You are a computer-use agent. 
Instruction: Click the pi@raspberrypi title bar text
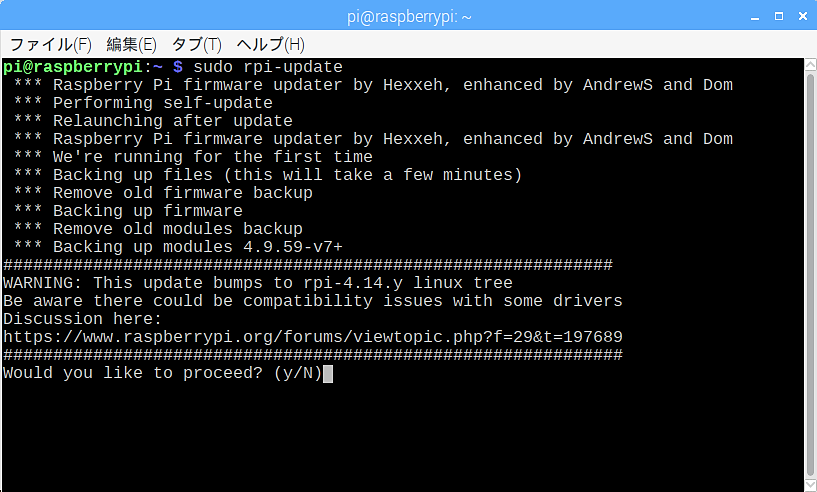pos(409,17)
